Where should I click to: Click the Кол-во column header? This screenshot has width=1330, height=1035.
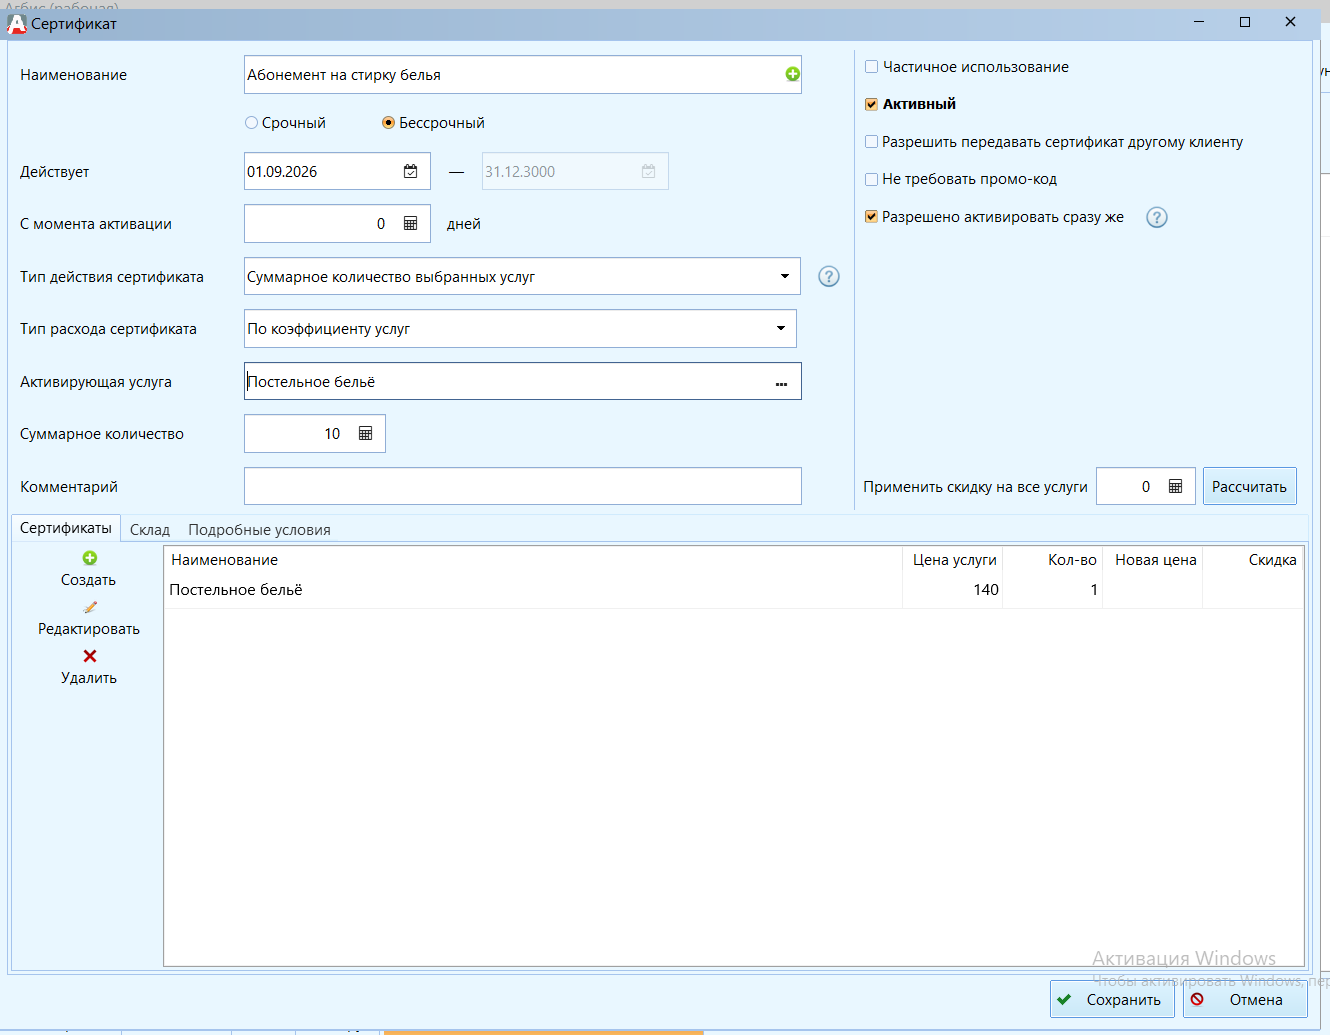1053,560
